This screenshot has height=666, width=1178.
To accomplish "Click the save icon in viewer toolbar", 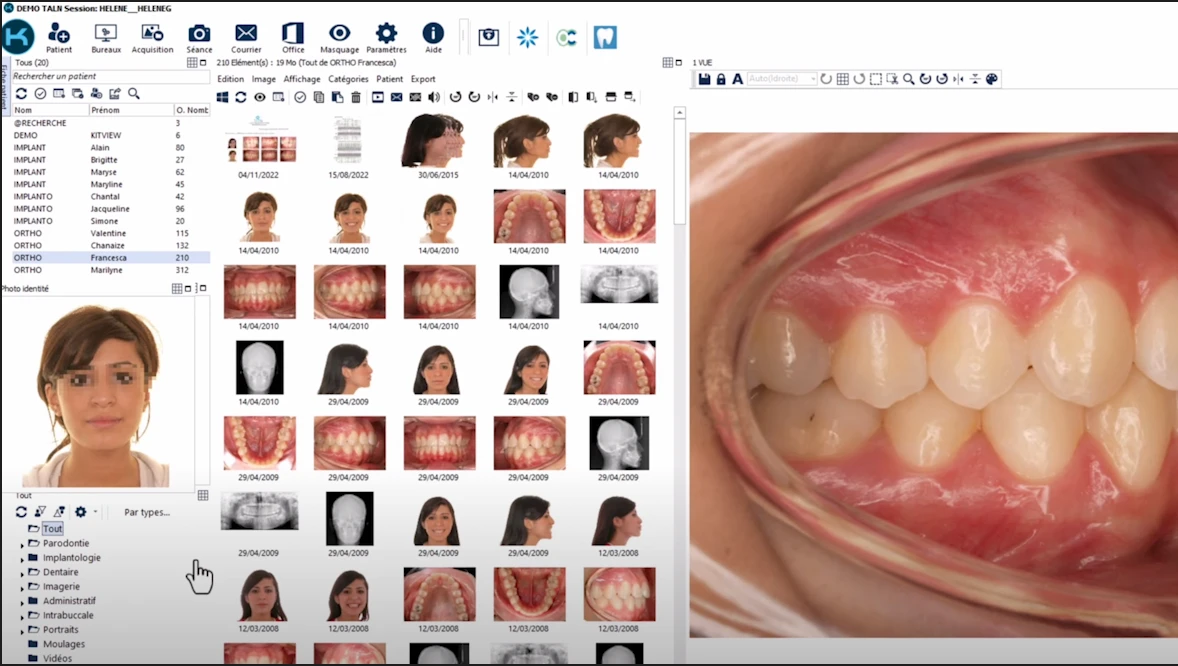I will pos(704,79).
